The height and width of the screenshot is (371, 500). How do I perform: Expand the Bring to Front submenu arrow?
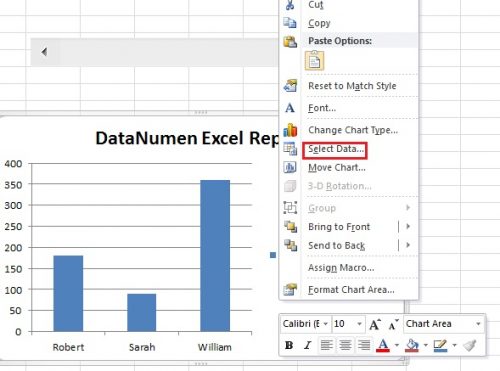click(x=408, y=227)
